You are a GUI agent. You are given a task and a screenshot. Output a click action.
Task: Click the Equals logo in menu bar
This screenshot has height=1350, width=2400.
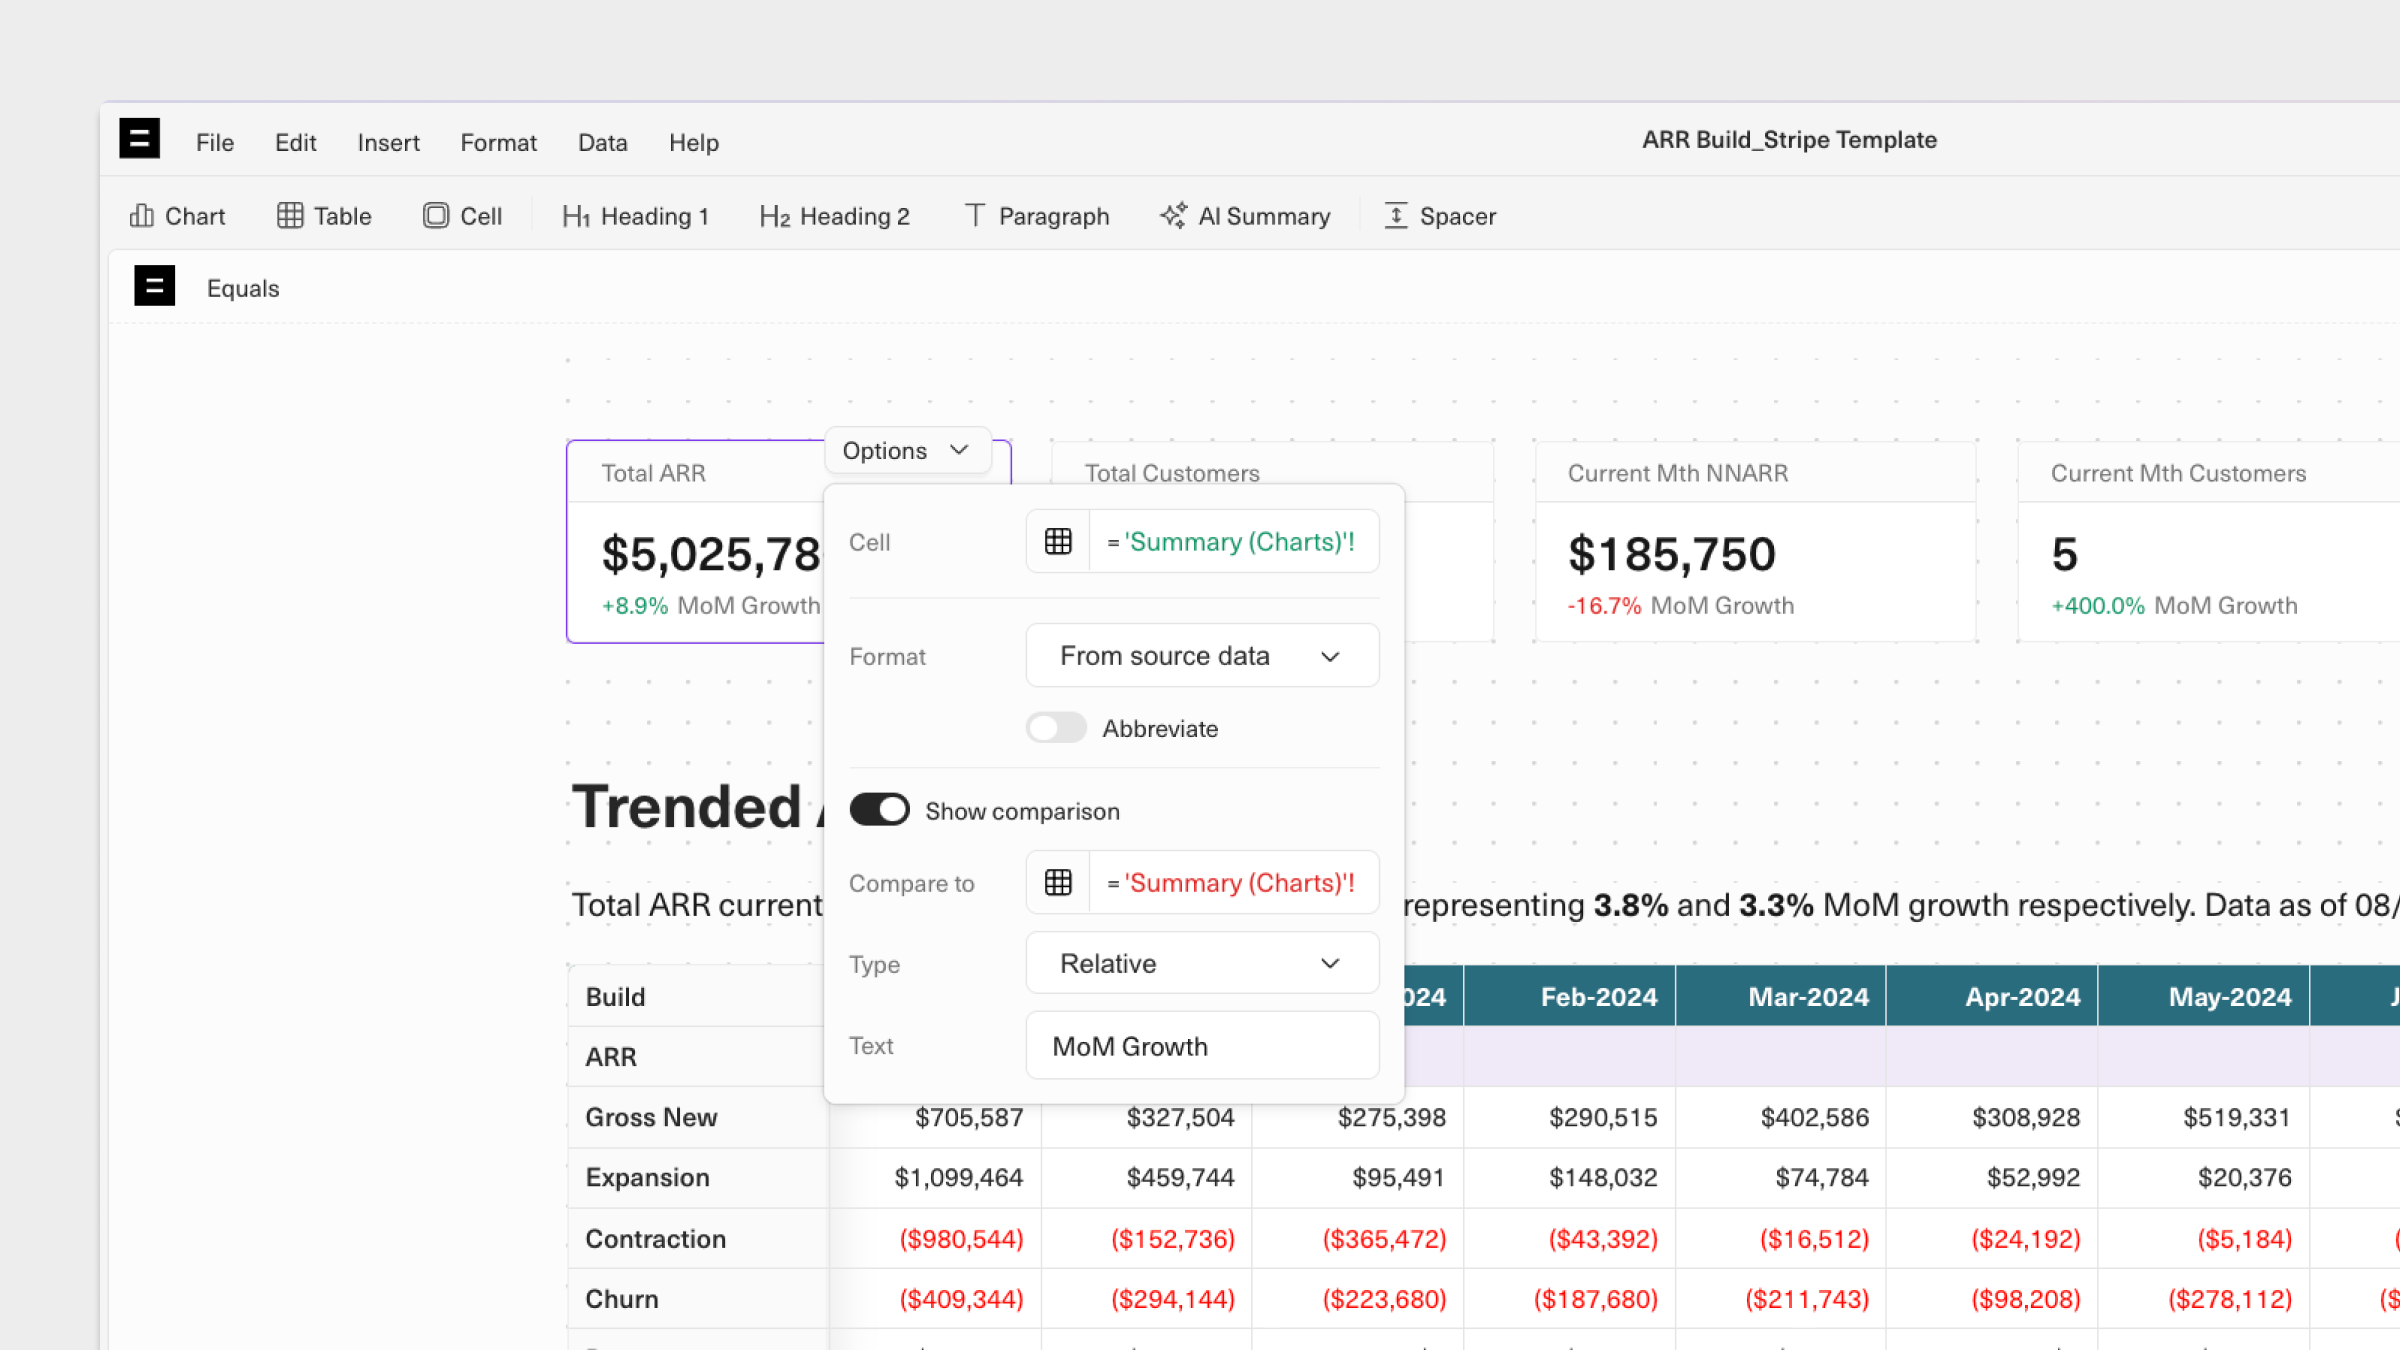pos(140,139)
